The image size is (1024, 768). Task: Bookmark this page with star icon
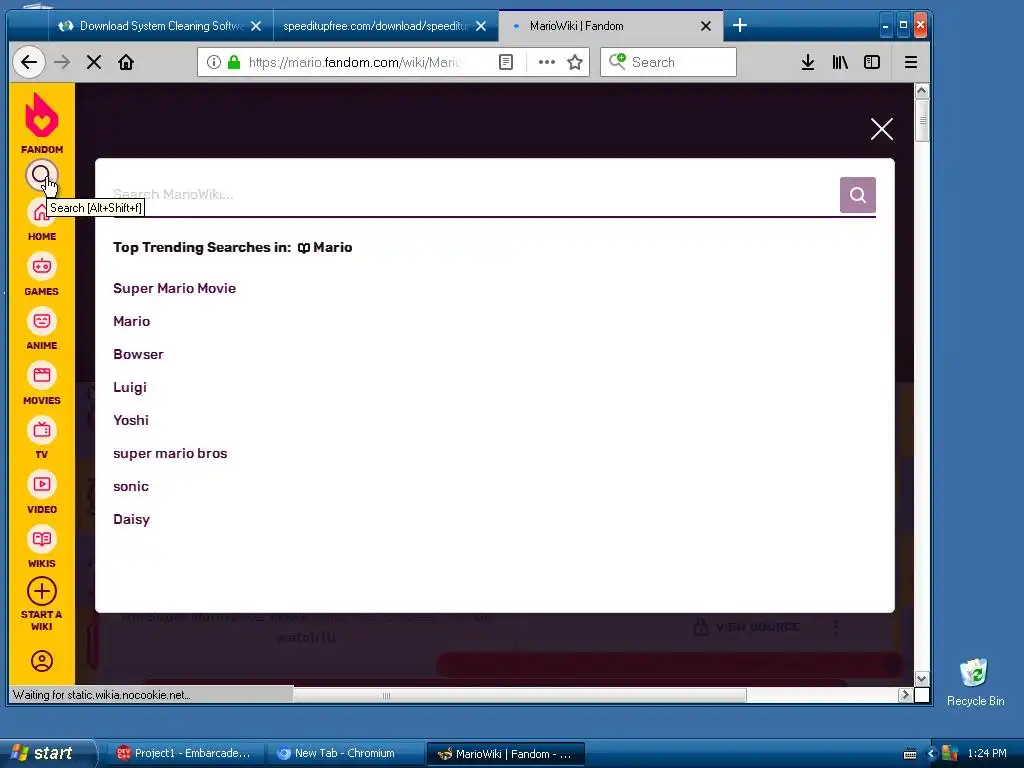pyautogui.click(x=575, y=62)
